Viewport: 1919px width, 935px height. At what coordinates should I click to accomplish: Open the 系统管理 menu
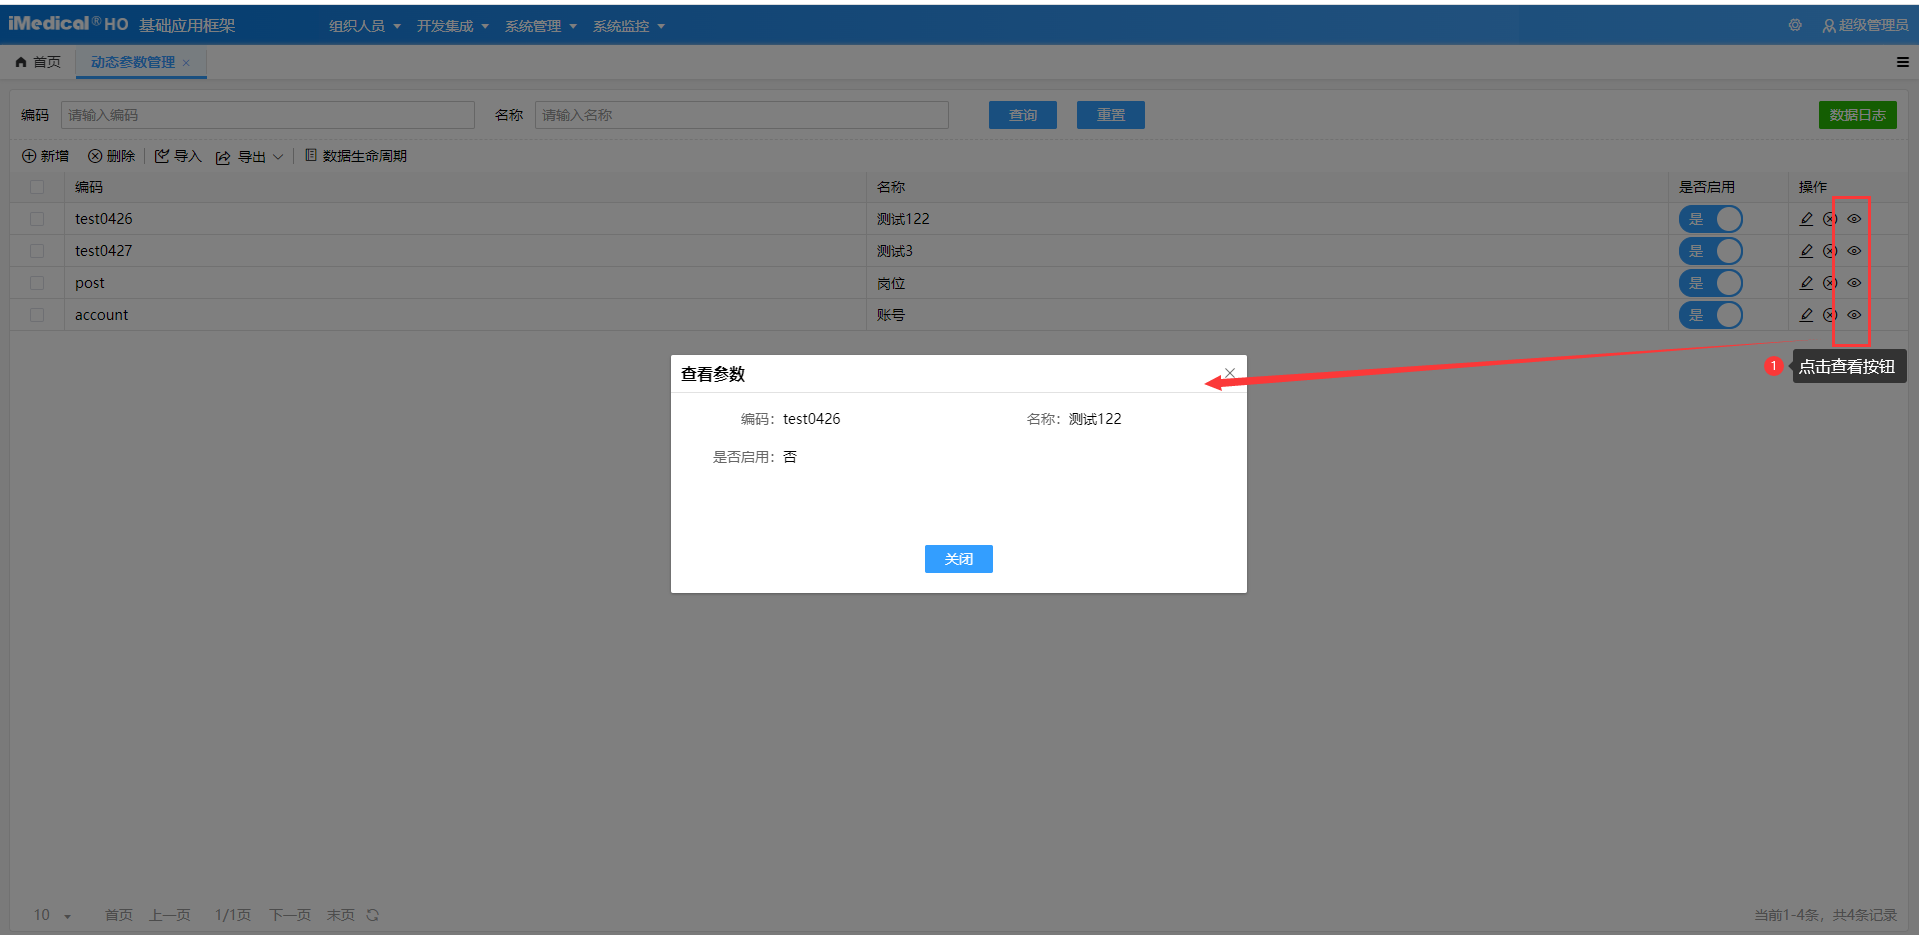click(x=540, y=26)
